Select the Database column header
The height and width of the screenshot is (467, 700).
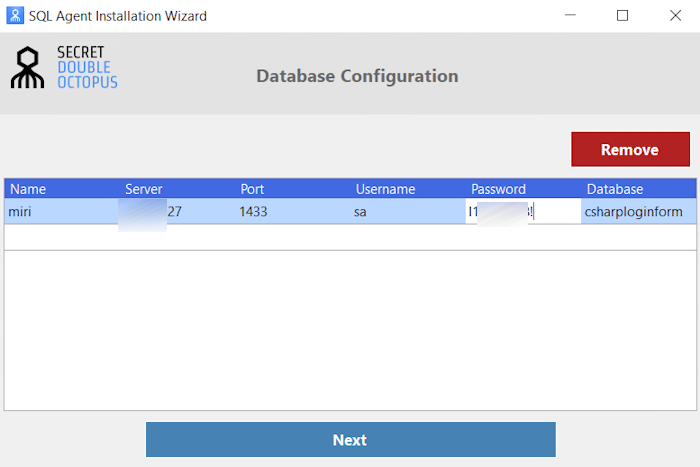click(639, 189)
